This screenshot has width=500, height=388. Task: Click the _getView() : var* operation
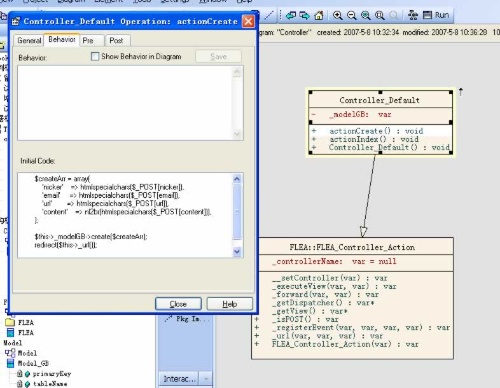[x=310, y=311]
